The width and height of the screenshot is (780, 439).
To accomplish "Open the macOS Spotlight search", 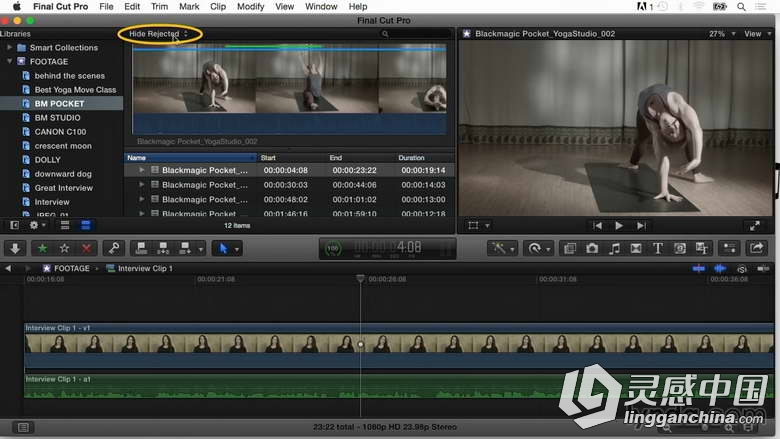I will 741,6.
